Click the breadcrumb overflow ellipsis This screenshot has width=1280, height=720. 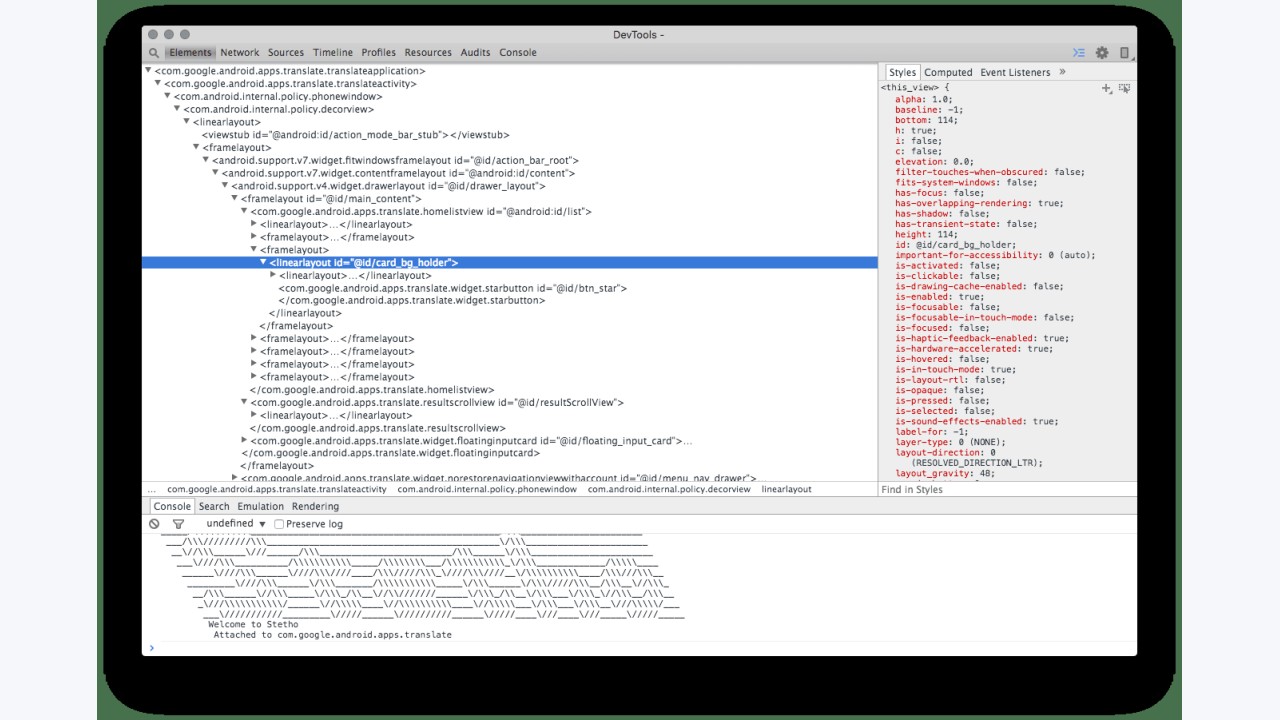[x=152, y=490]
